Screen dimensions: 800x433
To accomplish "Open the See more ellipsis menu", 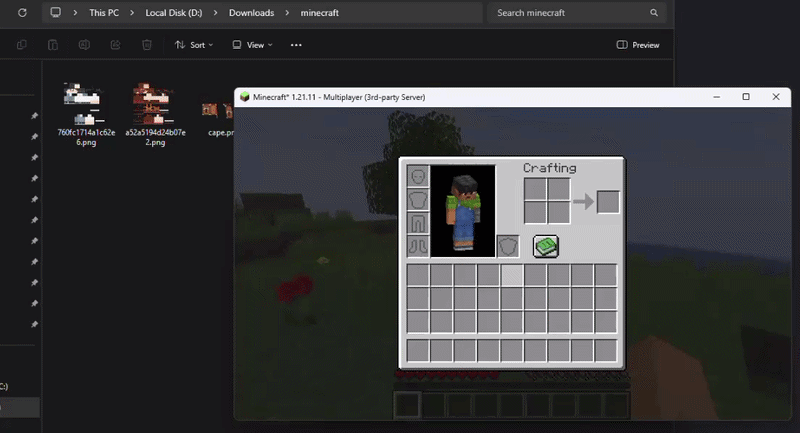I will tap(296, 45).
